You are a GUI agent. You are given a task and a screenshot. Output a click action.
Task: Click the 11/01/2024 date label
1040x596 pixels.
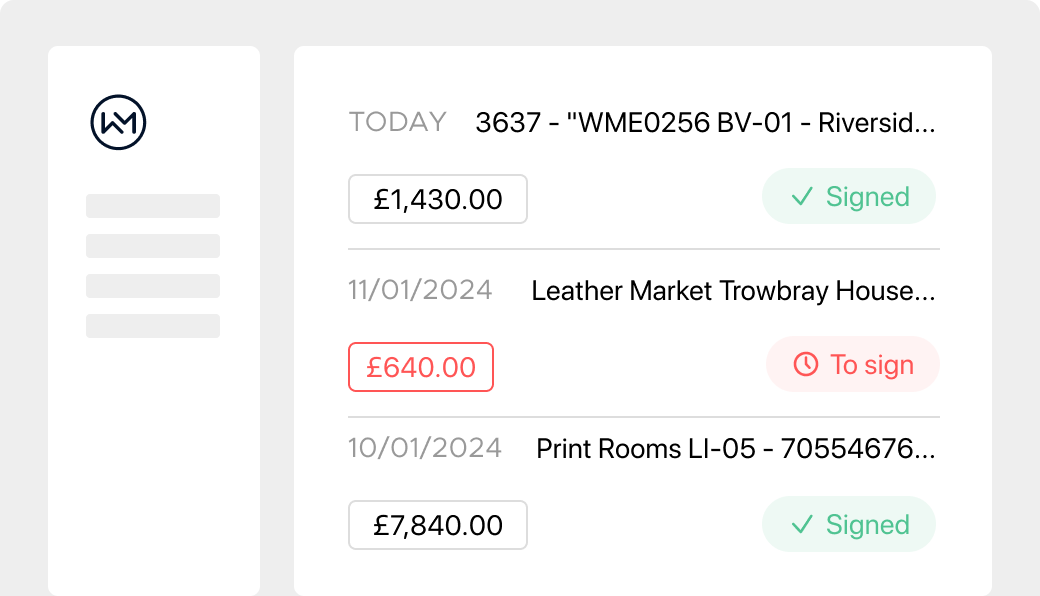pos(420,290)
